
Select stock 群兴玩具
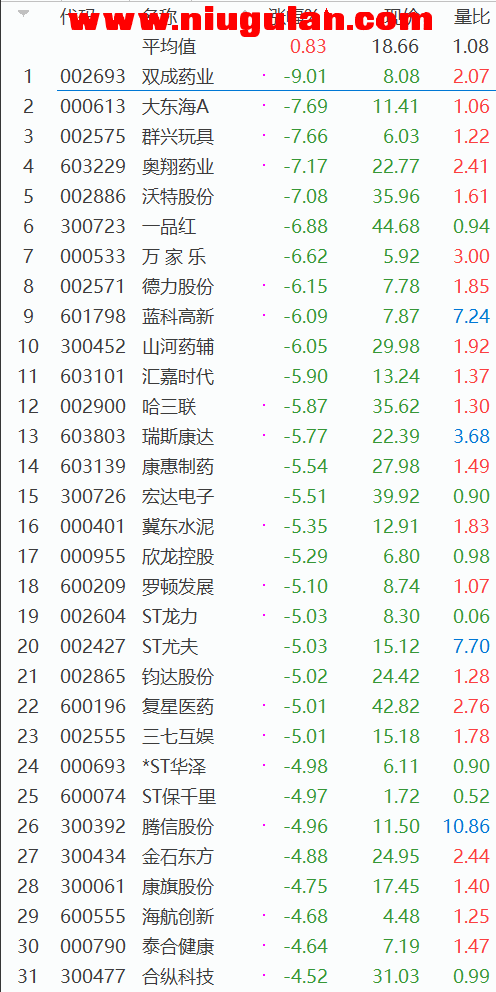(178, 137)
